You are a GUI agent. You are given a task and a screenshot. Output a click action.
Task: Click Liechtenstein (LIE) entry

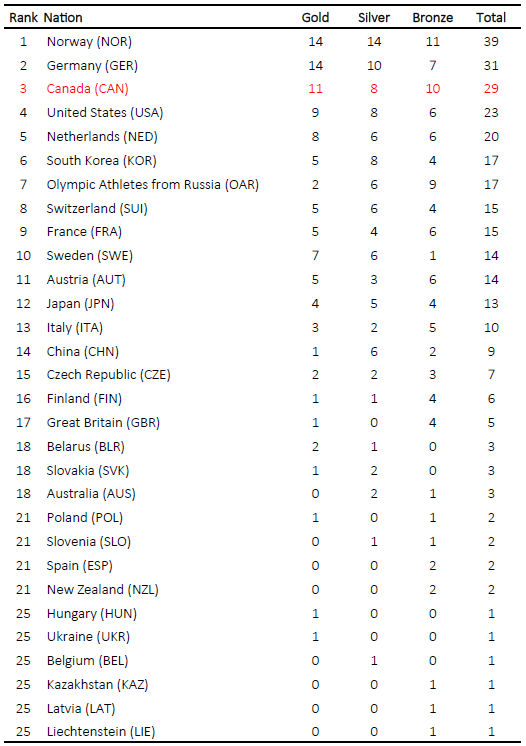101,732
